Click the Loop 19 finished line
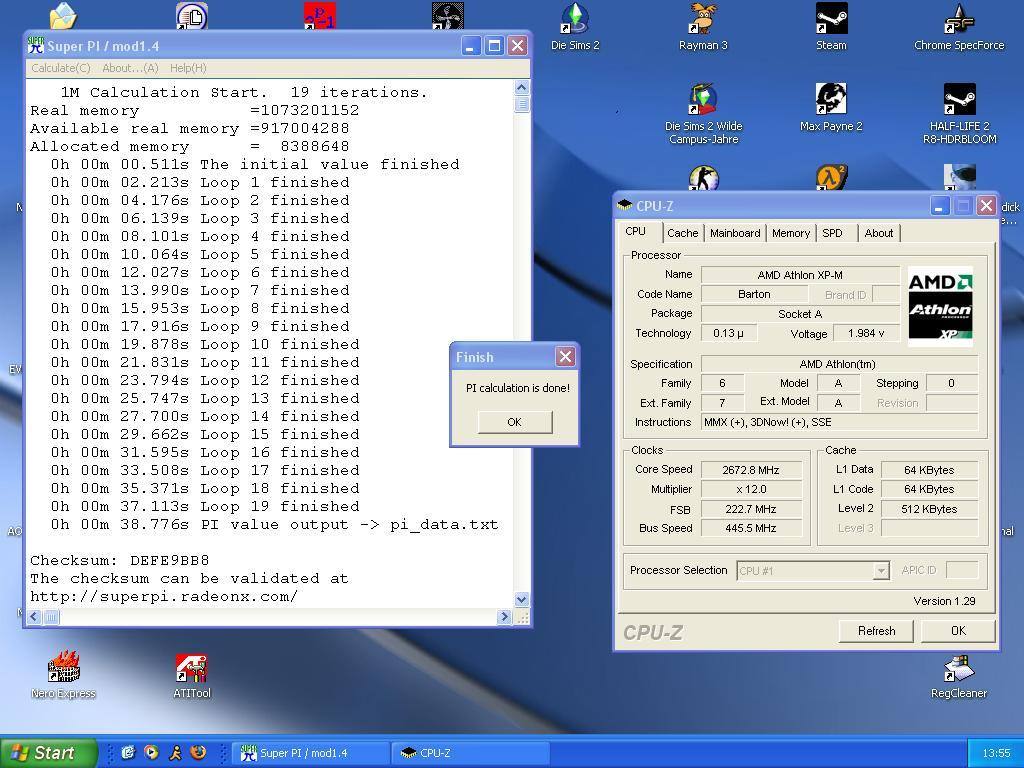 (205, 506)
